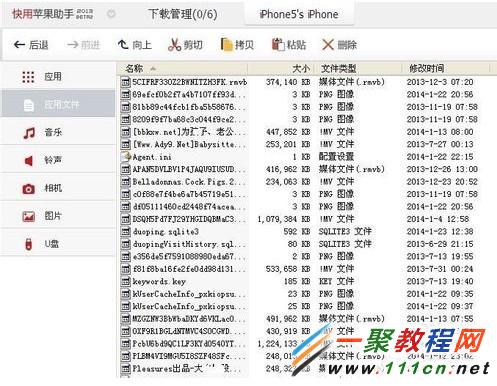
Task: Select file starting c0f88e7f4be6a7b45719e51
Action: (188, 194)
